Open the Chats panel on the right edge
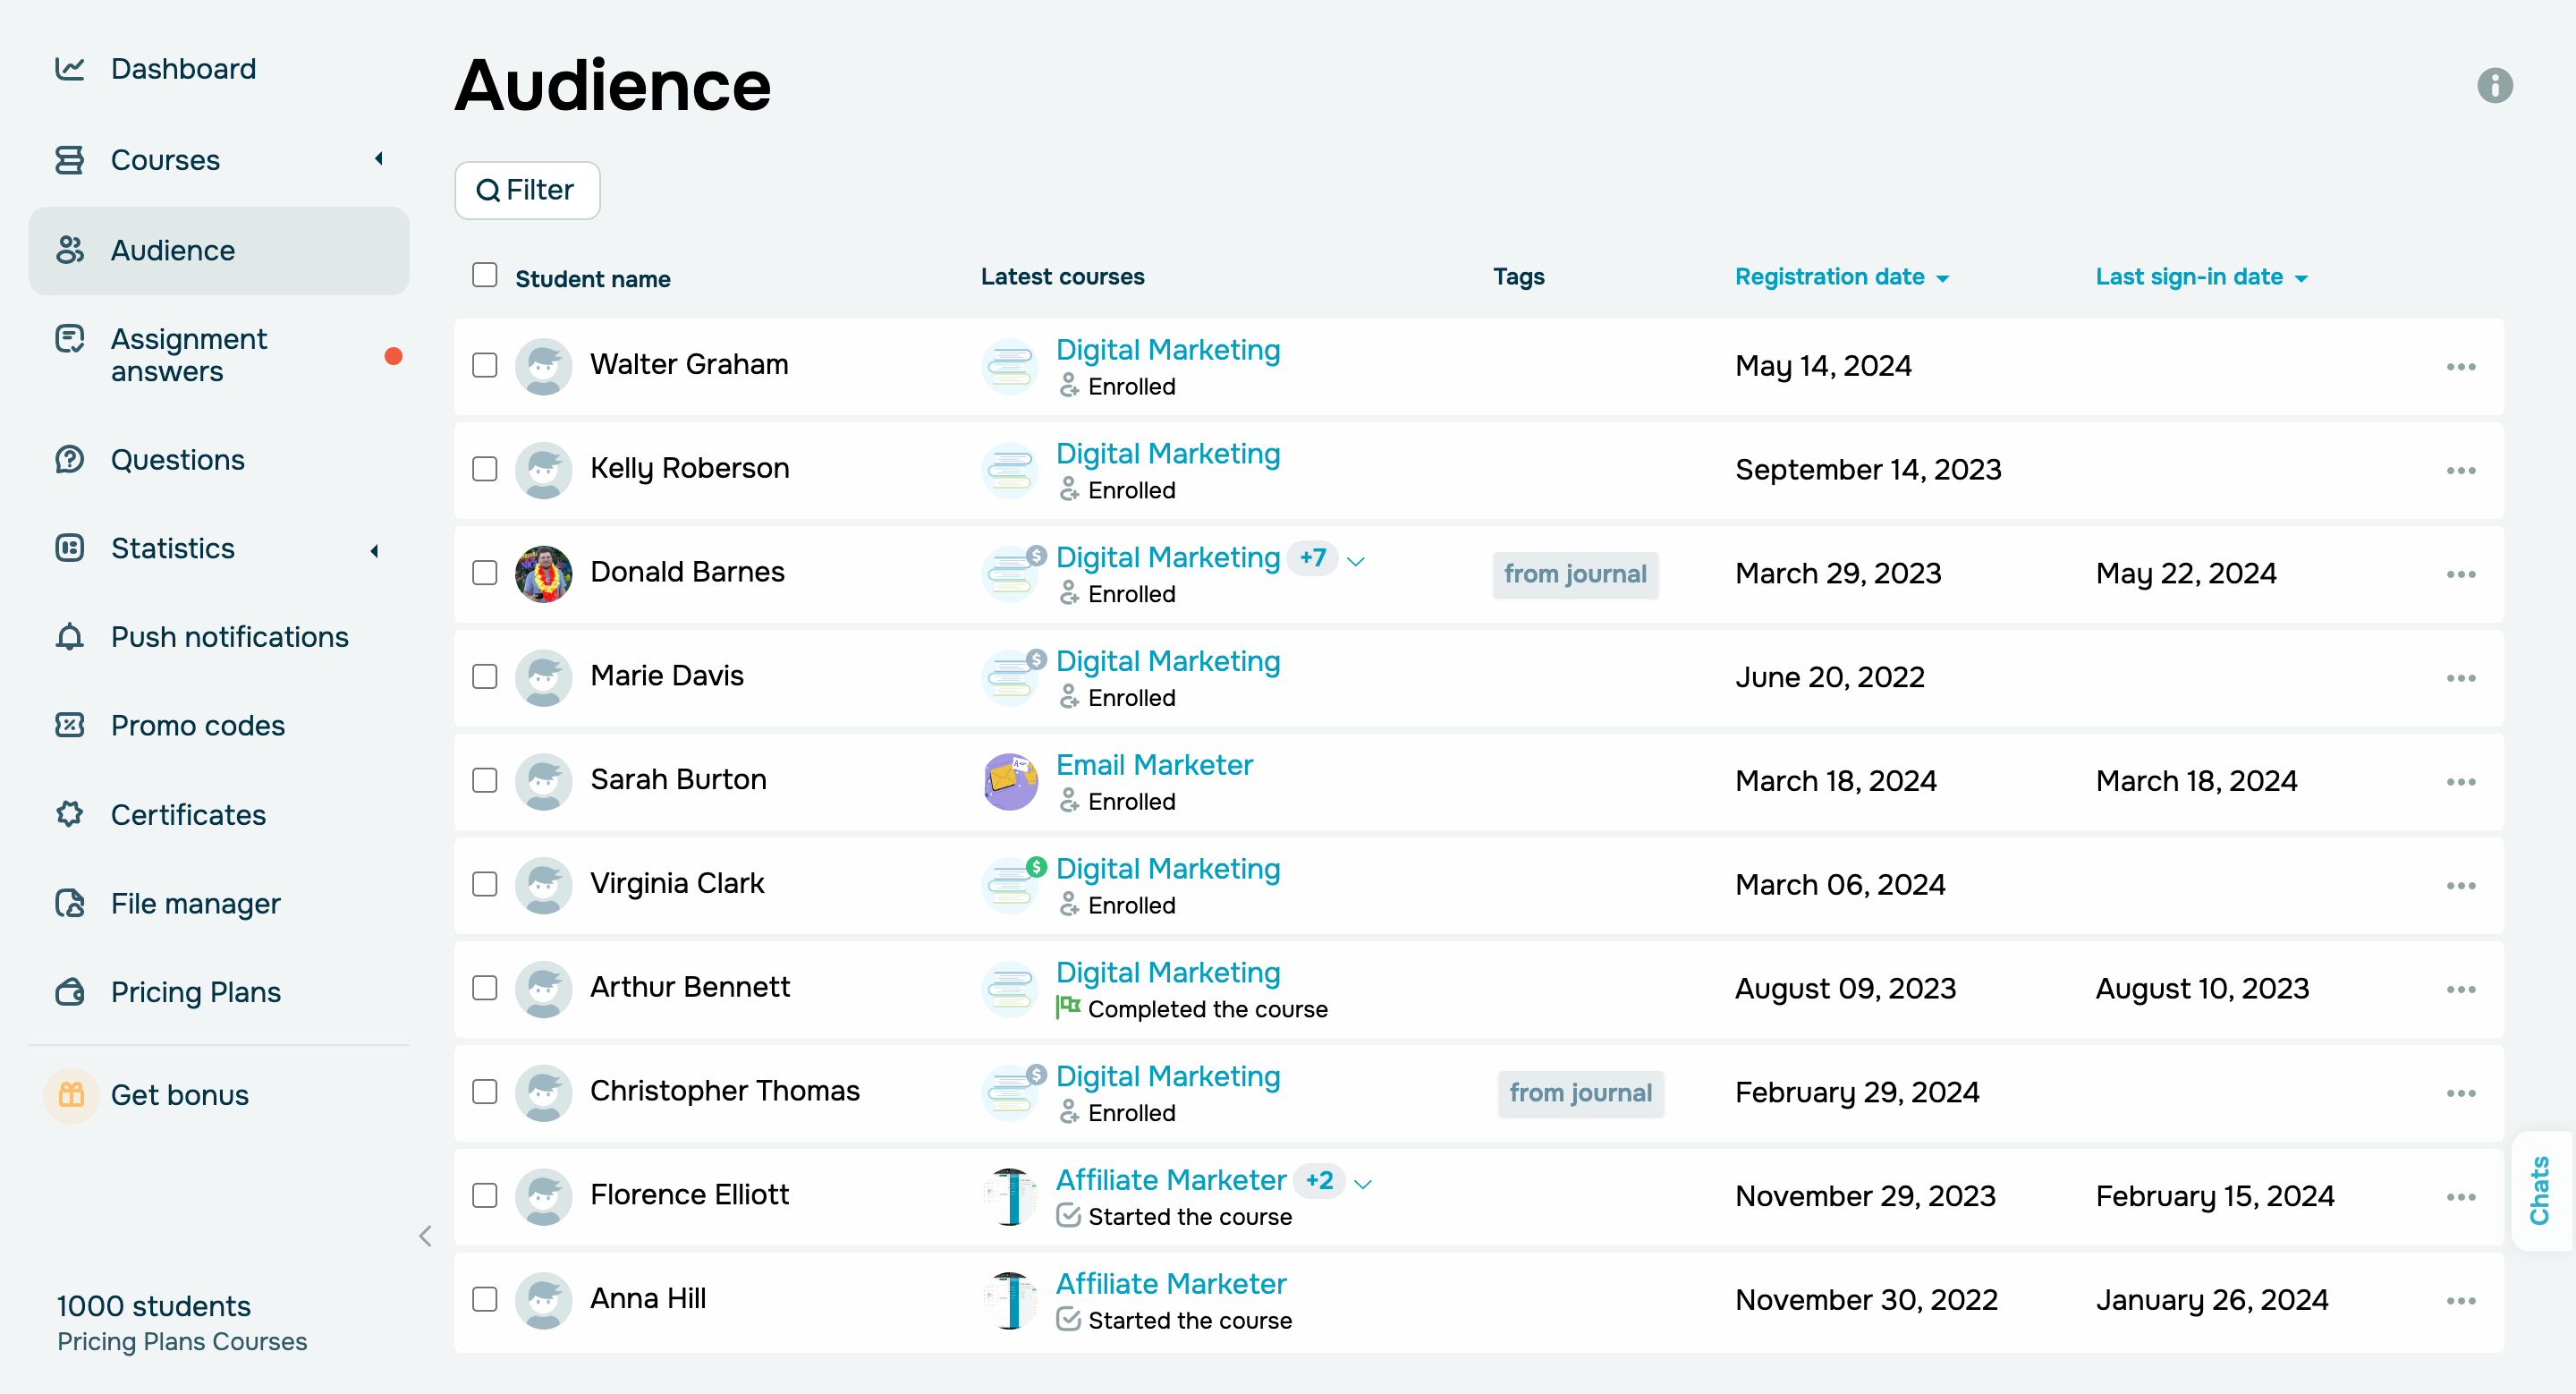This screenshot has width=2576, height=1394. [x=2541, y=1191]
